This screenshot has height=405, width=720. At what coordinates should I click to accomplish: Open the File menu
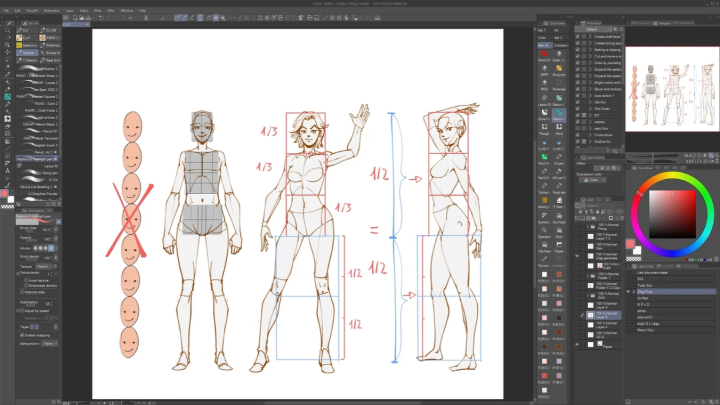tap(6, 11)
